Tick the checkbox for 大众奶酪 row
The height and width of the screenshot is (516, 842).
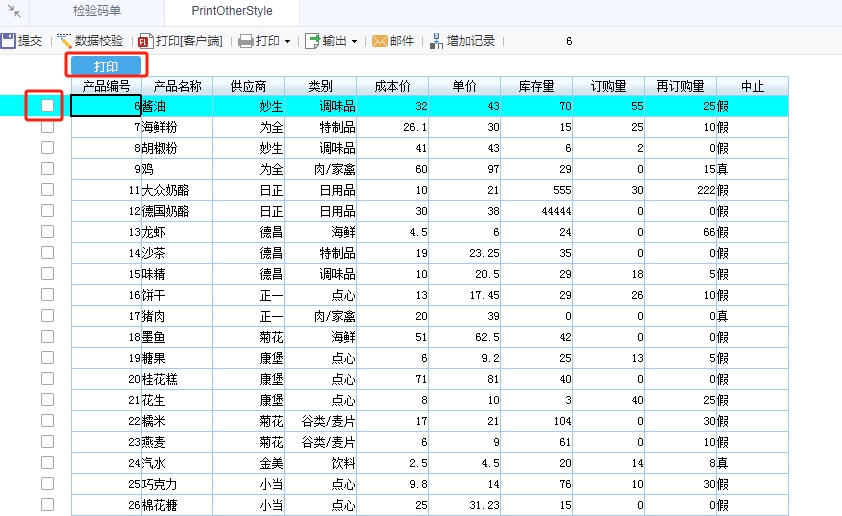pyautogui.click(x=47, y=190)
